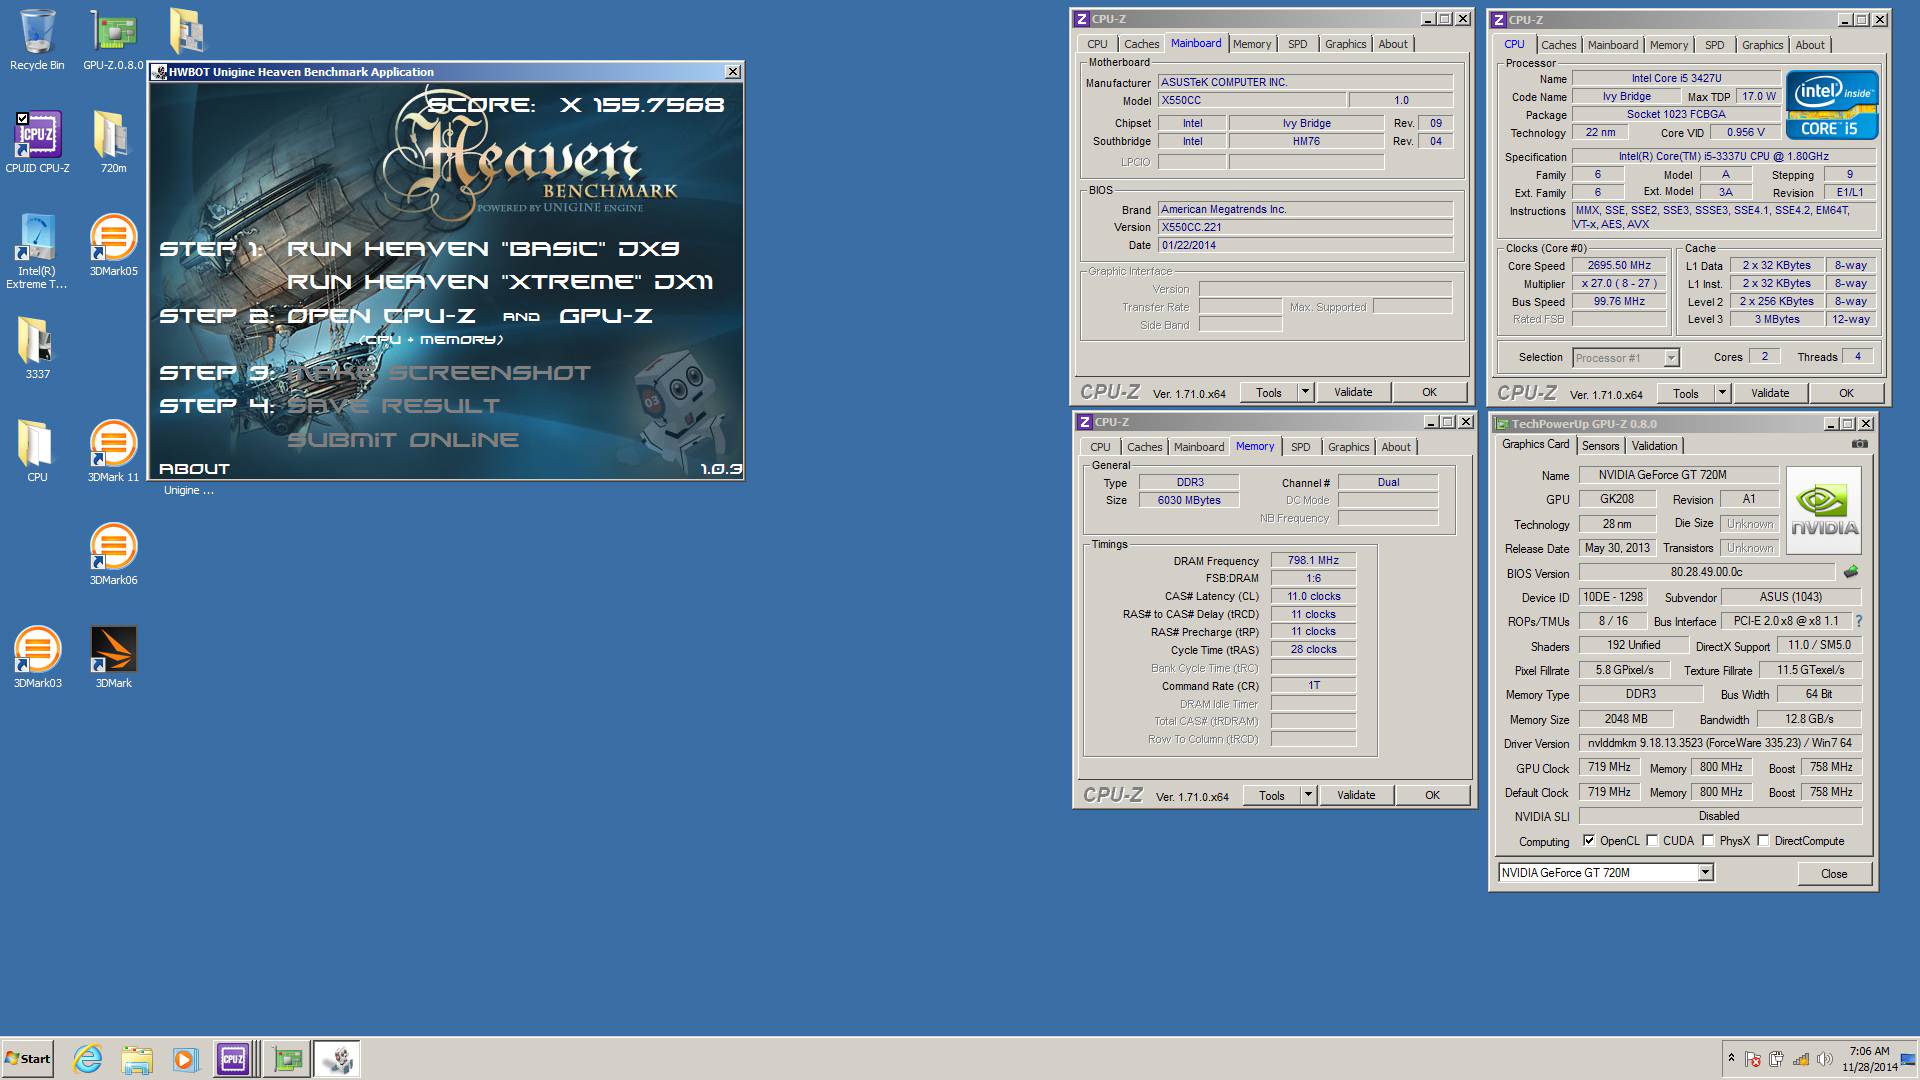Open the unlabeled folder icon at top of desktop
The height and width of the screenshot is (1080, 1920).
pyautogui.click(x=187, y=32)
